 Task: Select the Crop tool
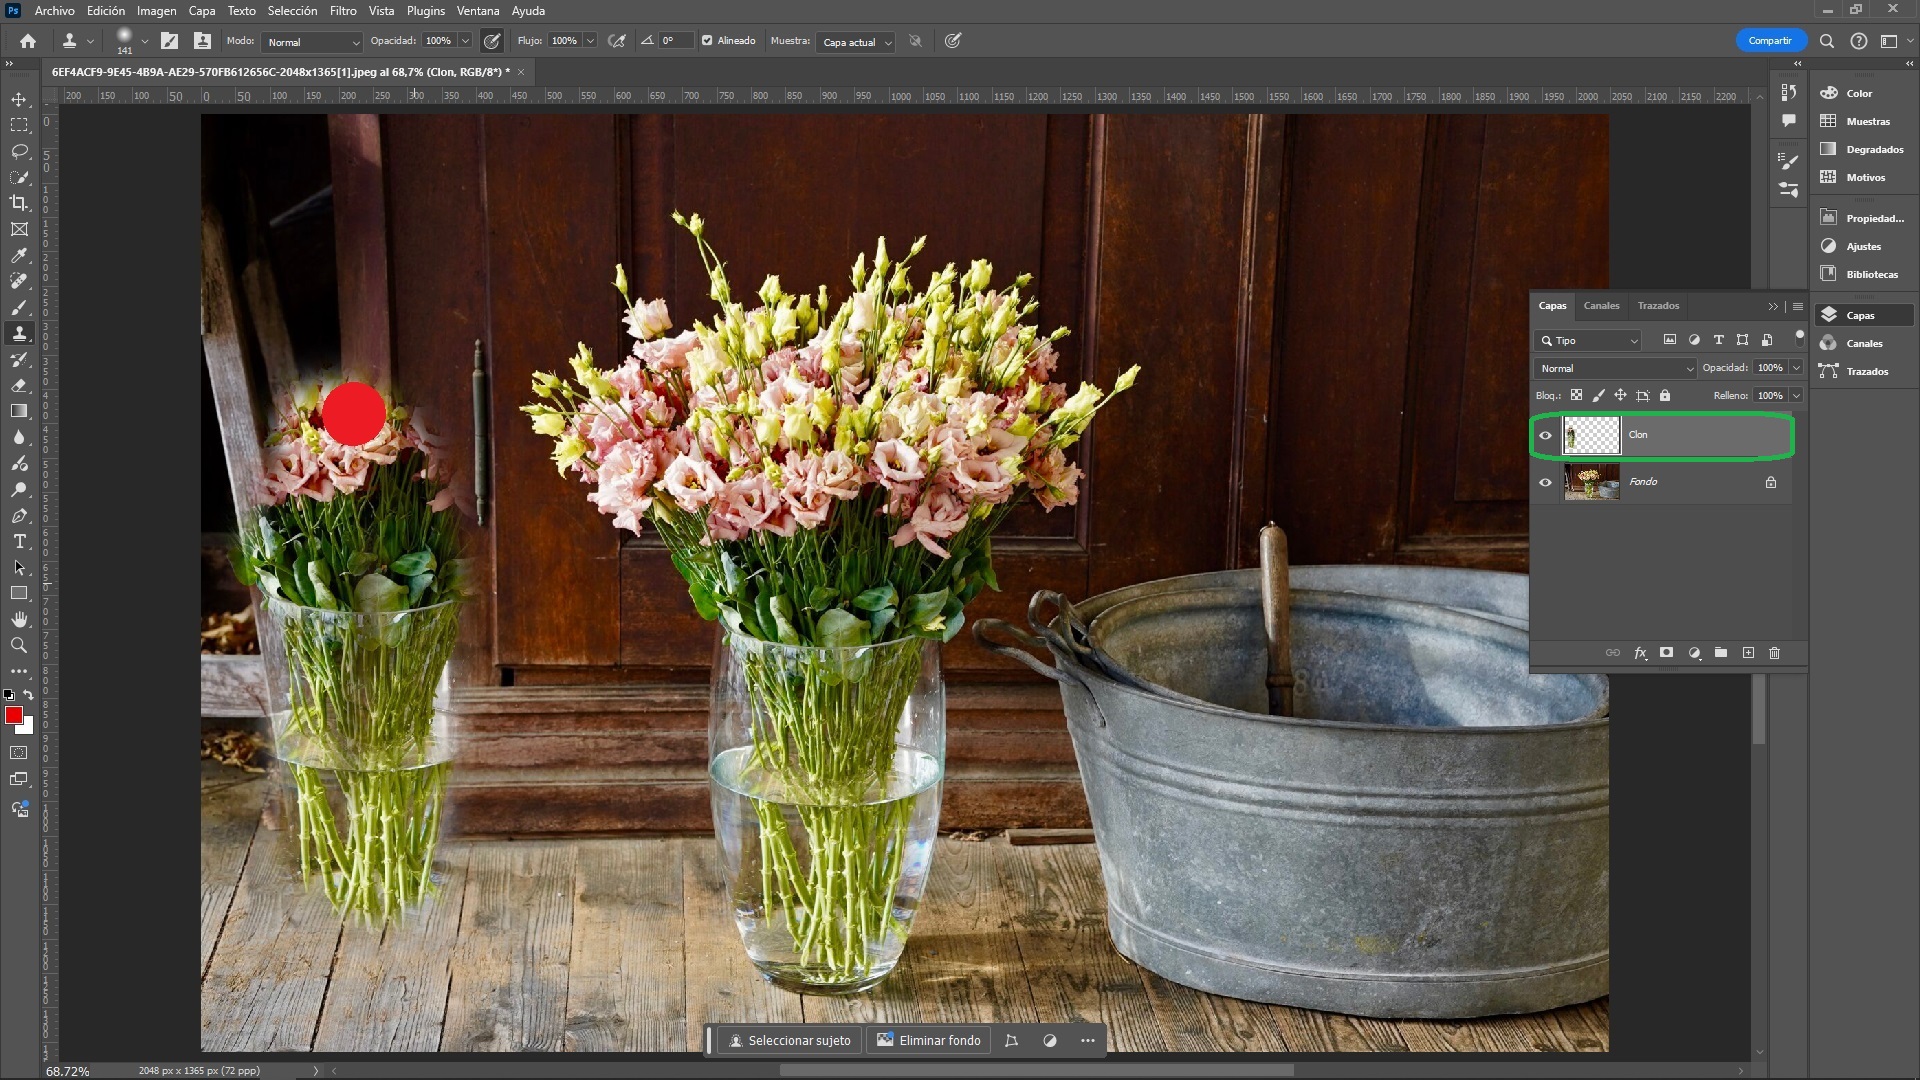pyautogui.click(x=19, y=203)
